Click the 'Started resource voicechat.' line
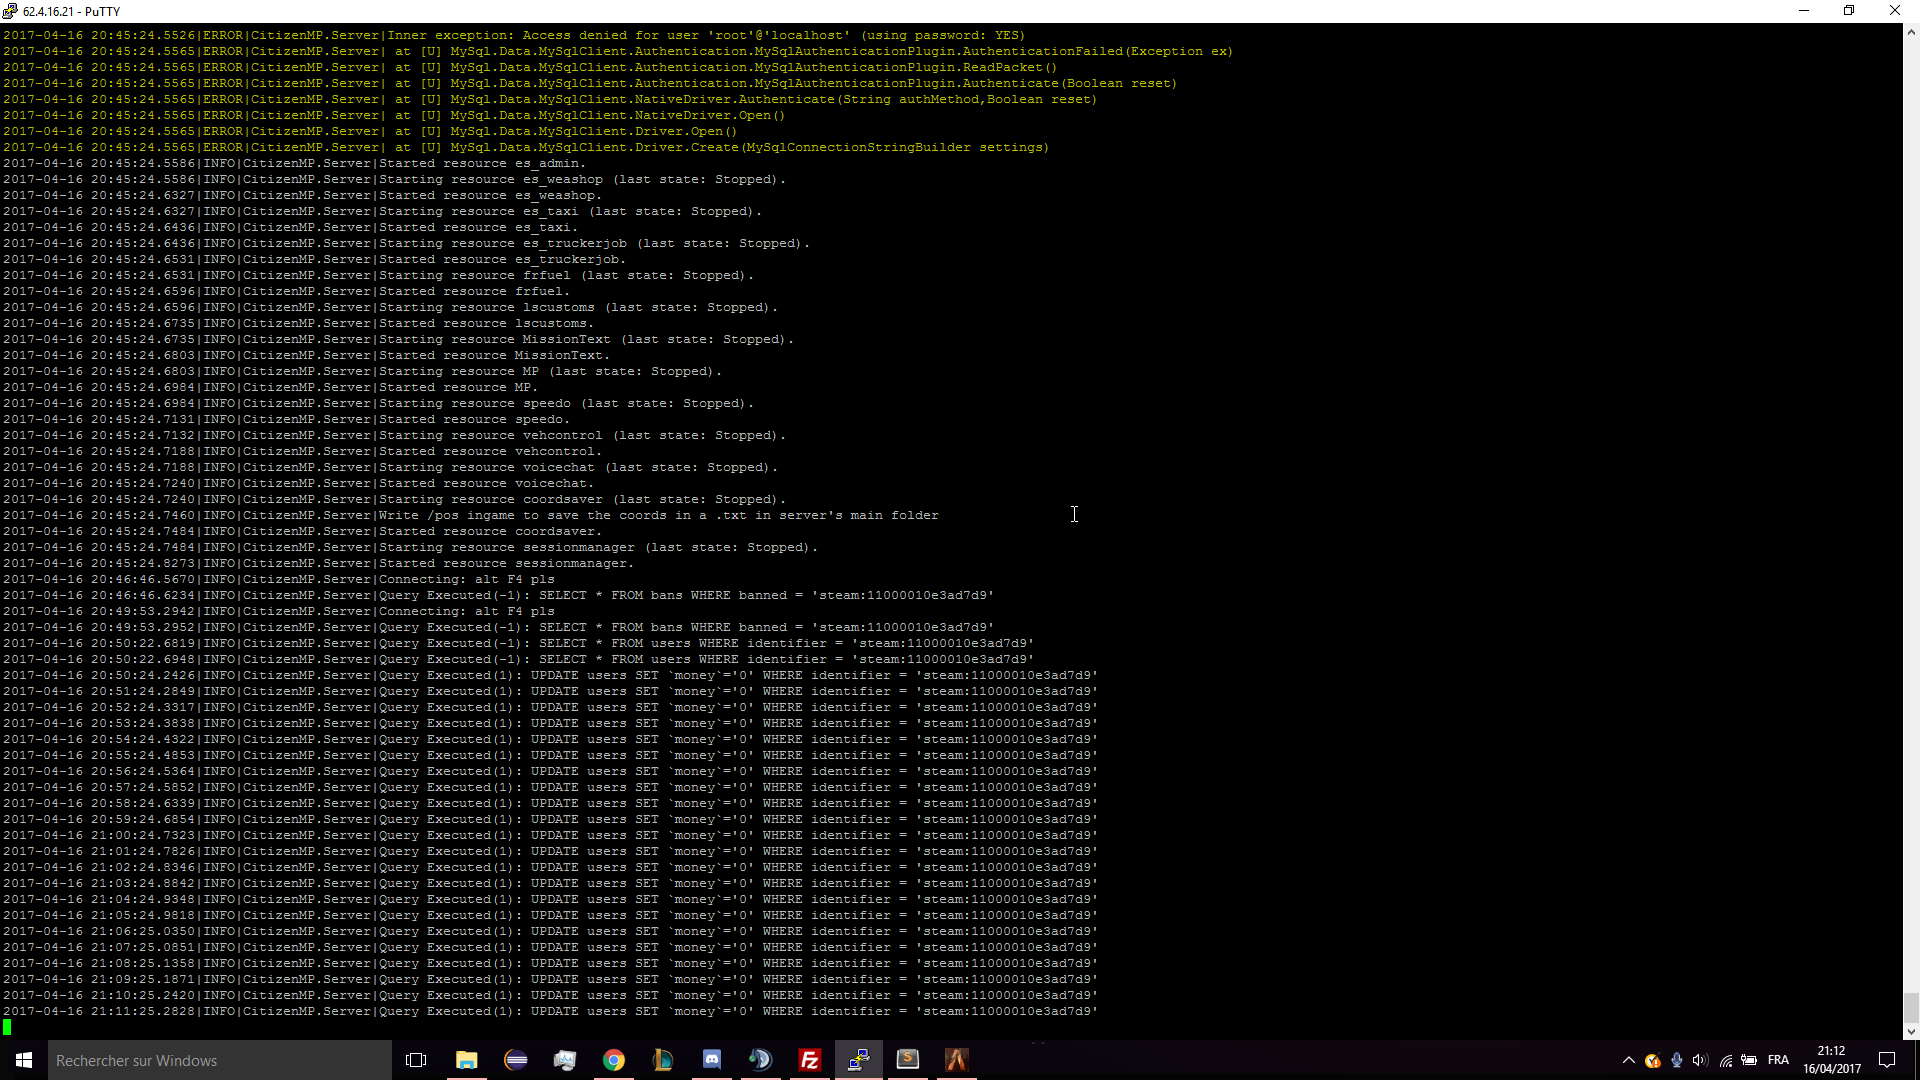Image resolution: width=1920 pixels, height=1080 pixels. tap(298, 483)
